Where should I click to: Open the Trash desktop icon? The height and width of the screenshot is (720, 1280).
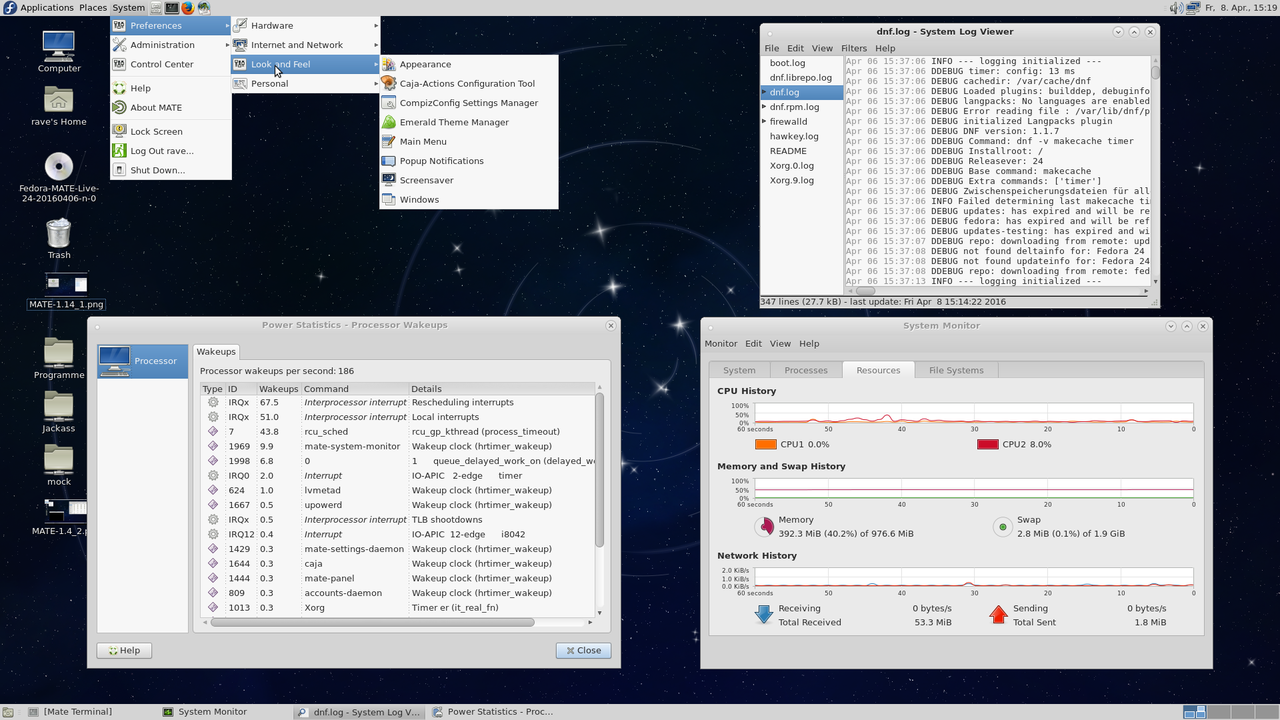pyautogui.click(x=59, y=234)
